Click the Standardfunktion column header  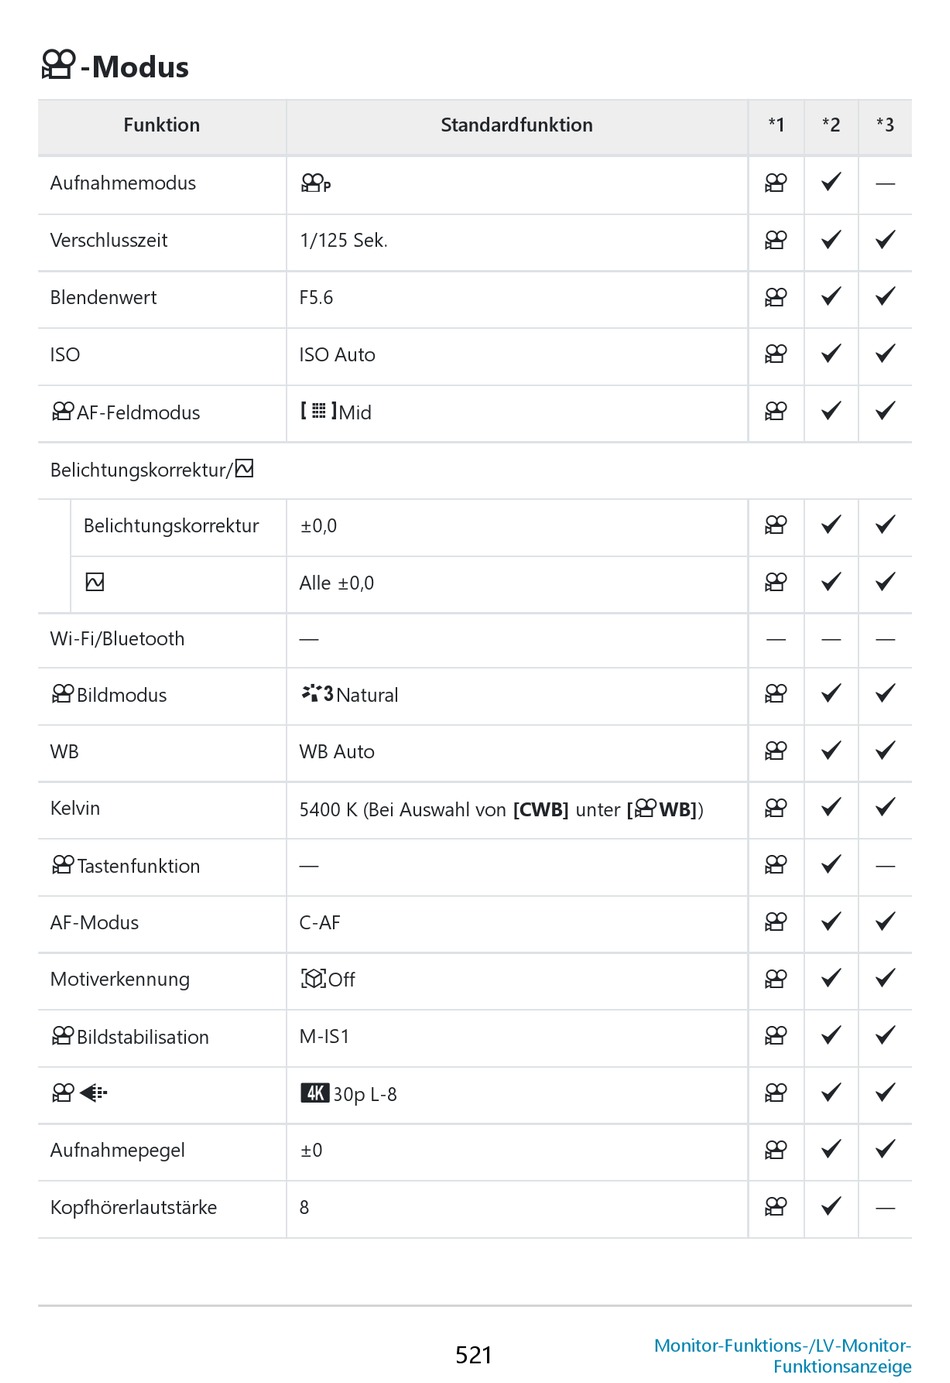[x=516, y=125]
